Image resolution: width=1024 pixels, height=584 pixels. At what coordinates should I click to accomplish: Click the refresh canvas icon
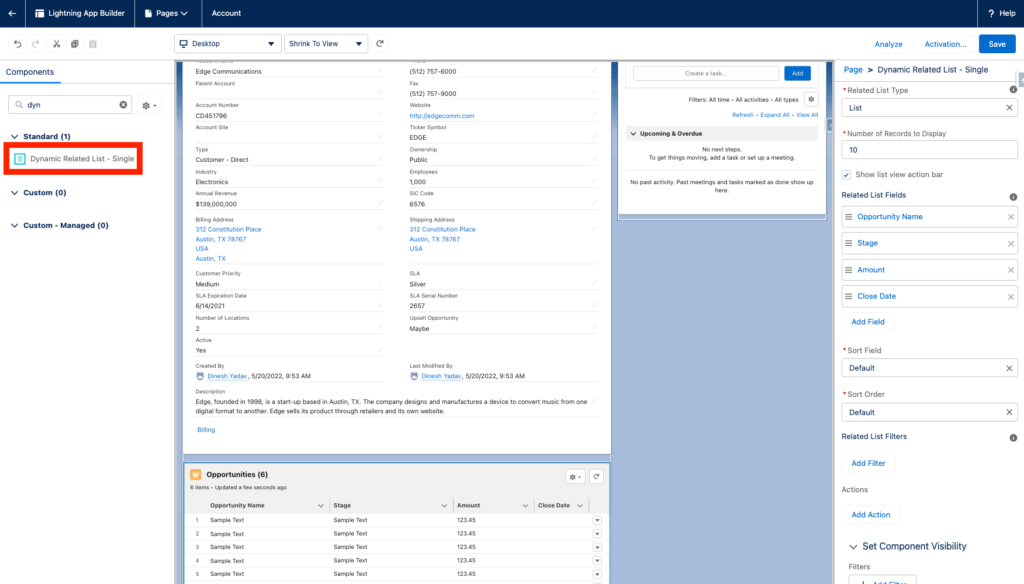coord(380,44)
